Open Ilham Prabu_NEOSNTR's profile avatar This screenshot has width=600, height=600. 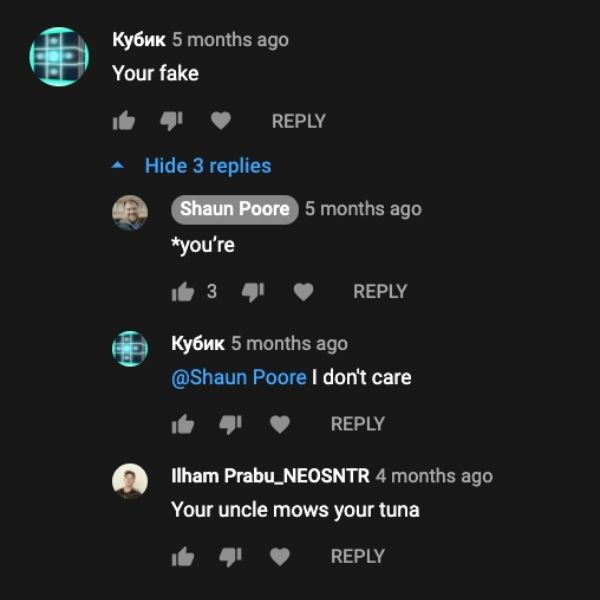coord(130,481)
